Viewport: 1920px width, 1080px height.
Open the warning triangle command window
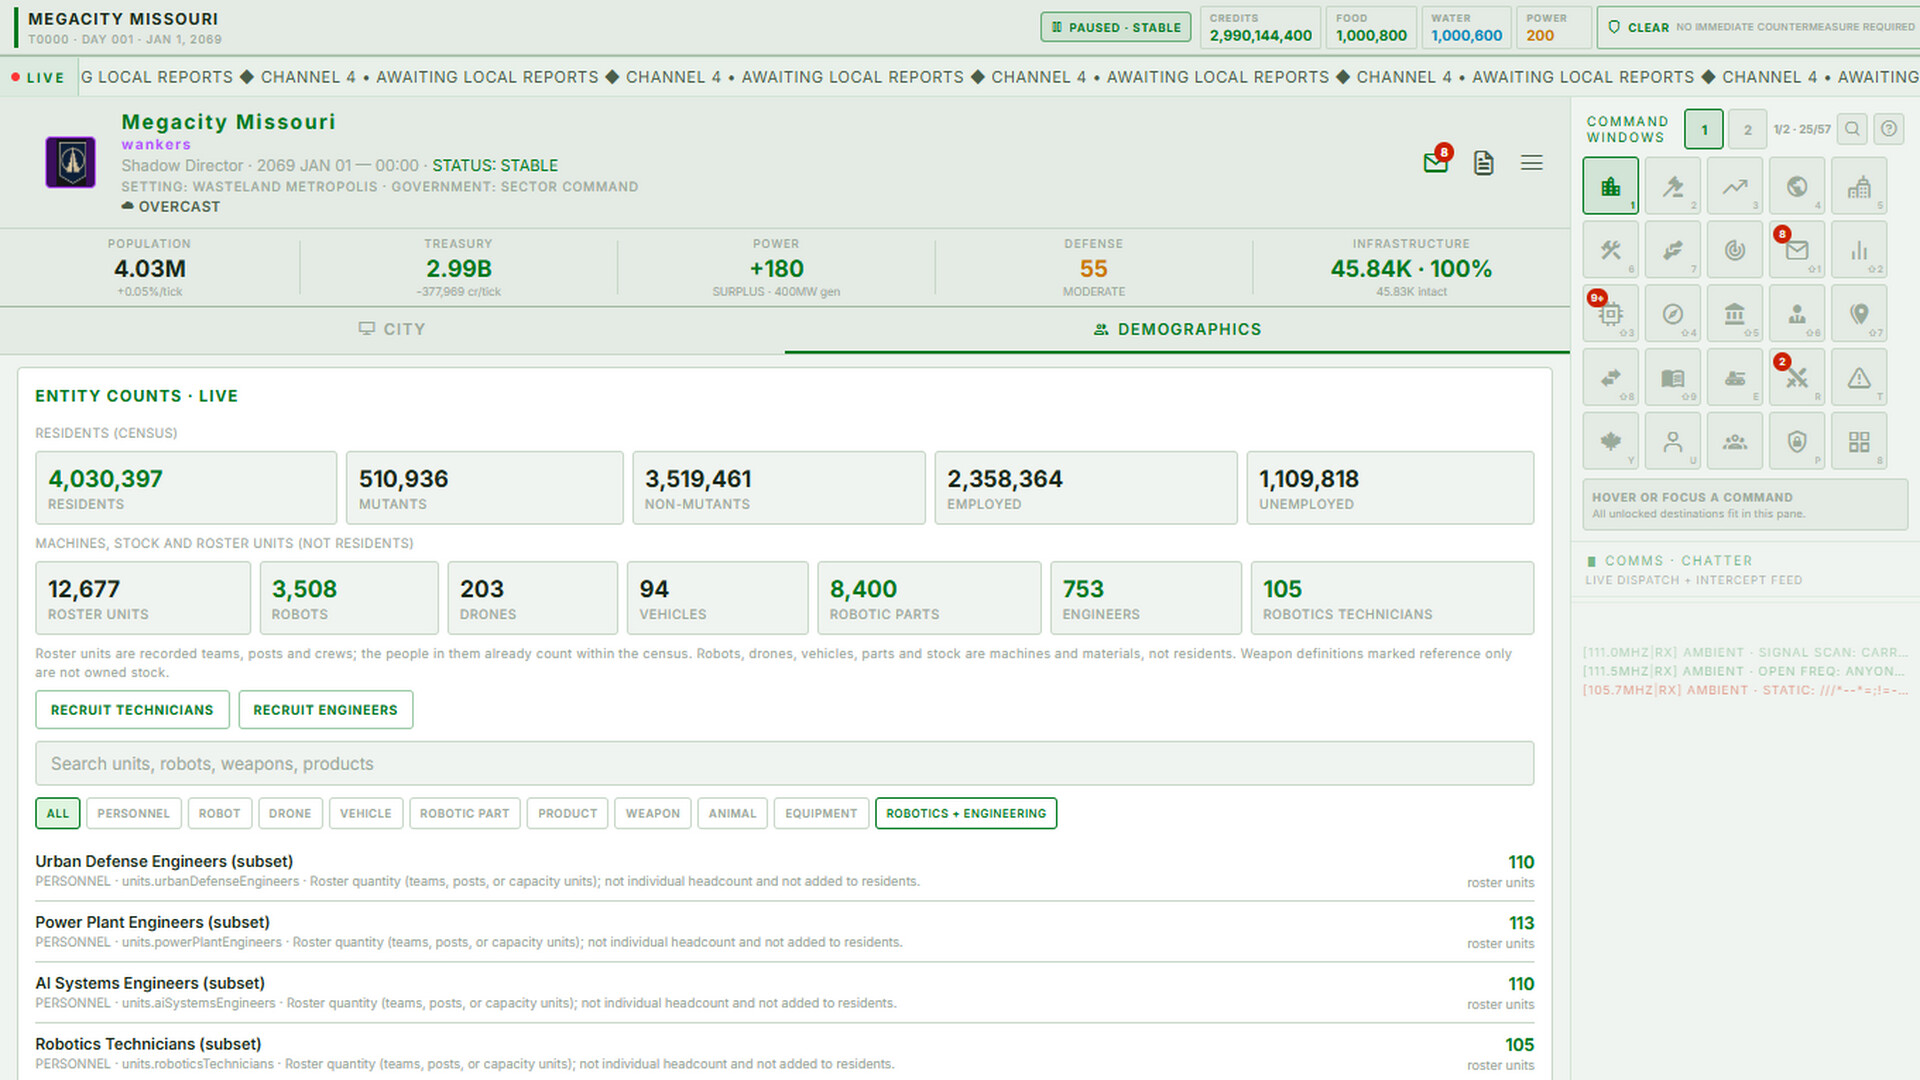click(1858, 378)
